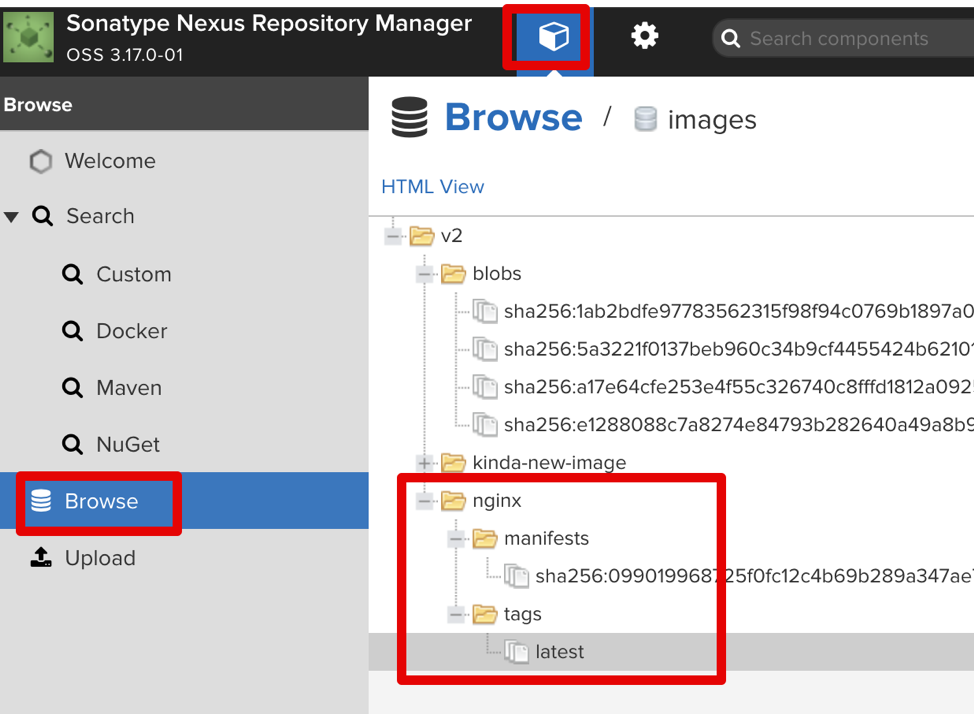Collapse the nginx folder
This screenshot has height=714, width=974.
[x=424, y=501]
